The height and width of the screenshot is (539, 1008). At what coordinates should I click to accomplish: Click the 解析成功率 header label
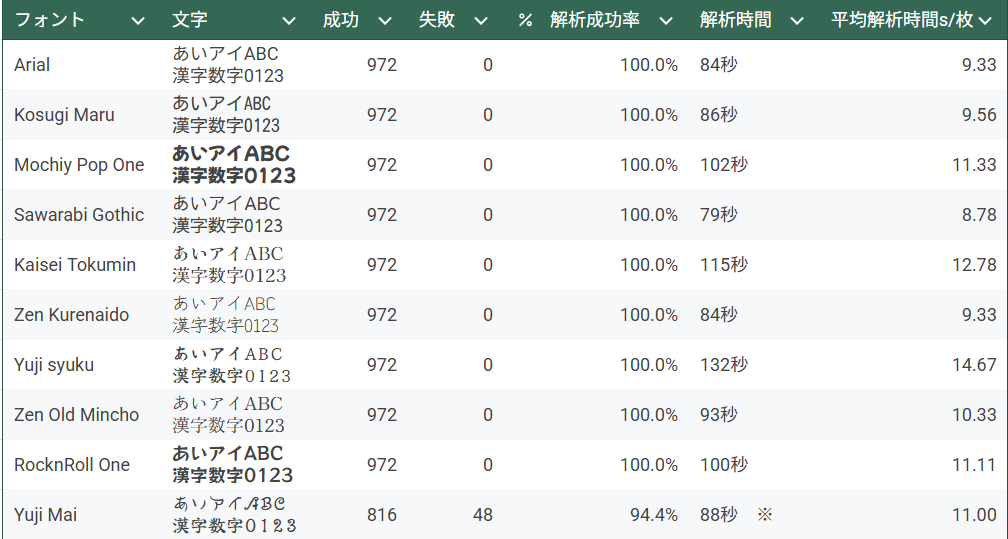click(595, 20)
